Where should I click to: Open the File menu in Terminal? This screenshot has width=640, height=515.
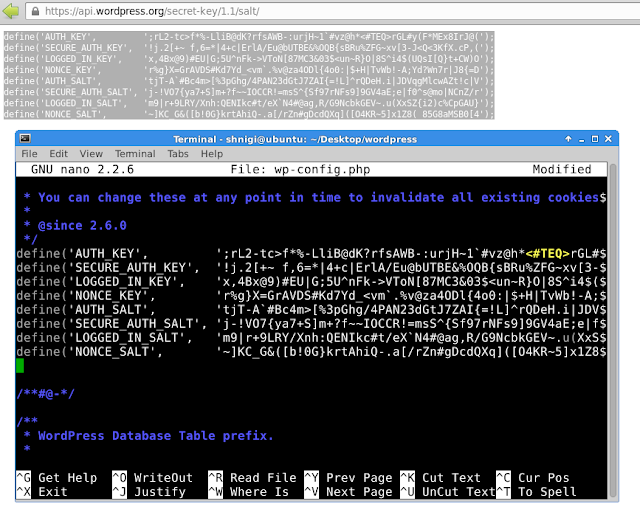(x=29, y=154)
